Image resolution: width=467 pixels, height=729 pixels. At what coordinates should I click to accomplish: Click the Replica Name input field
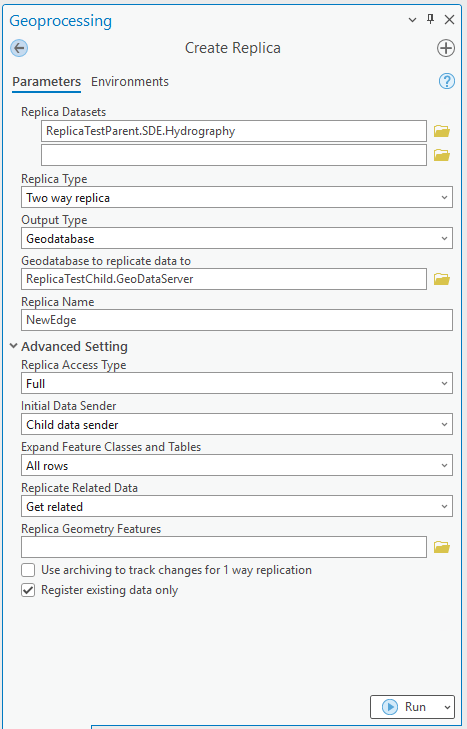(x=237, y=320)
